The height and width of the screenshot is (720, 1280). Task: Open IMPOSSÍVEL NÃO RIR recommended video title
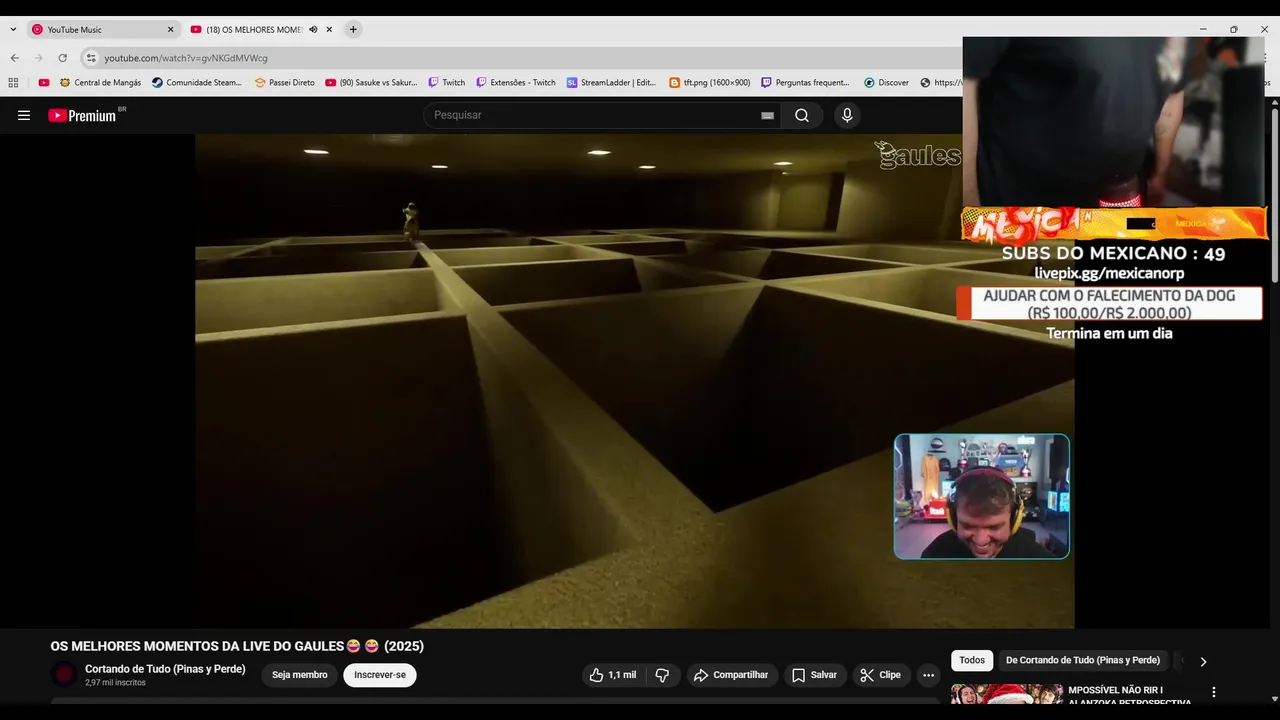[x=1130, y=695]
